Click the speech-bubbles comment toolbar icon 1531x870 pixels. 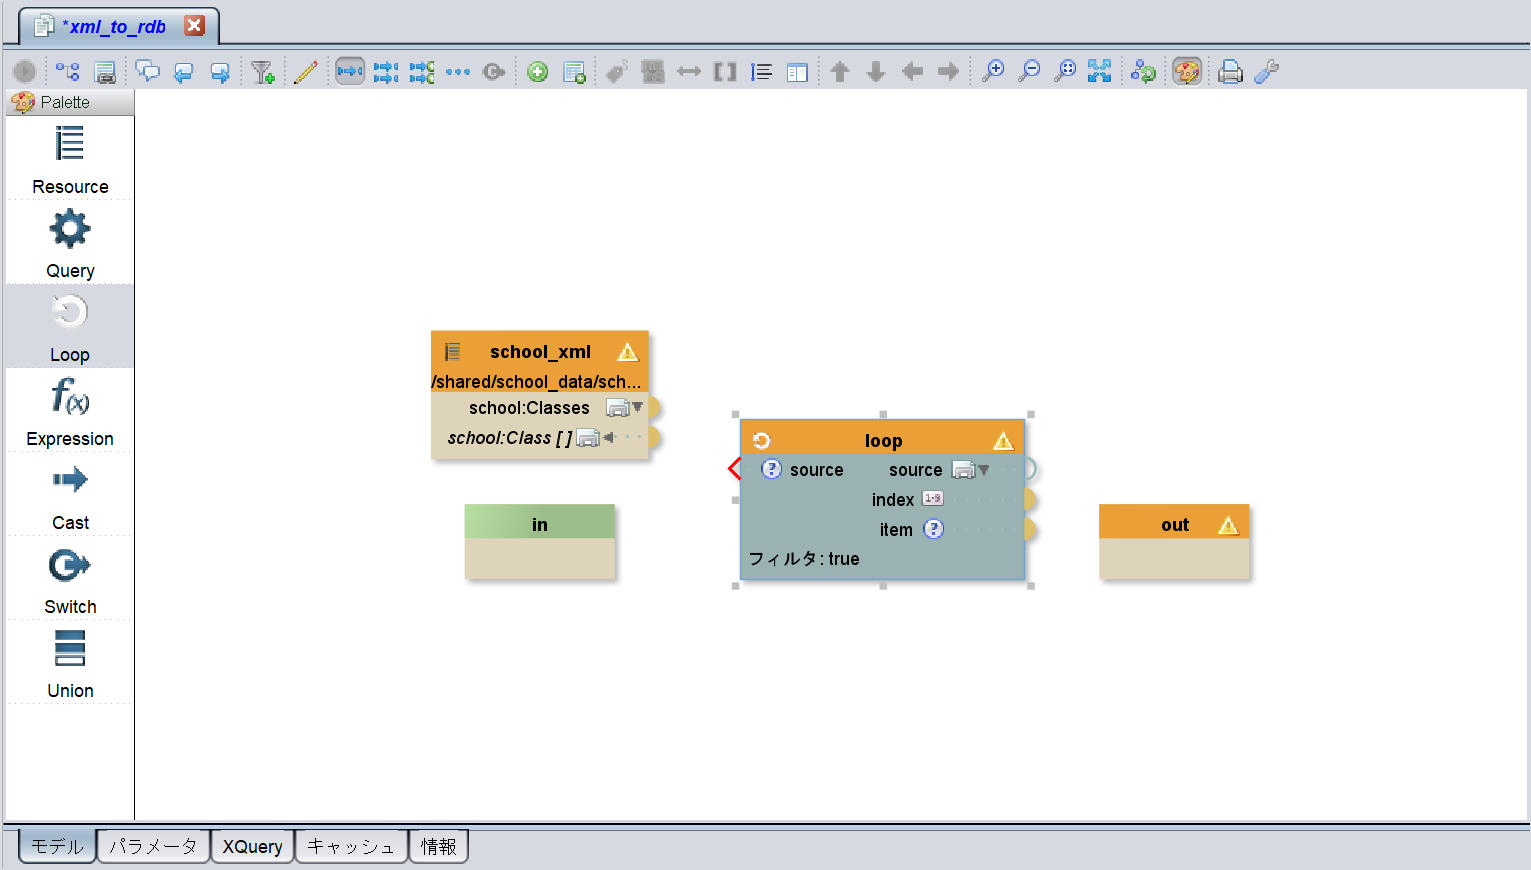coord(147,72)
